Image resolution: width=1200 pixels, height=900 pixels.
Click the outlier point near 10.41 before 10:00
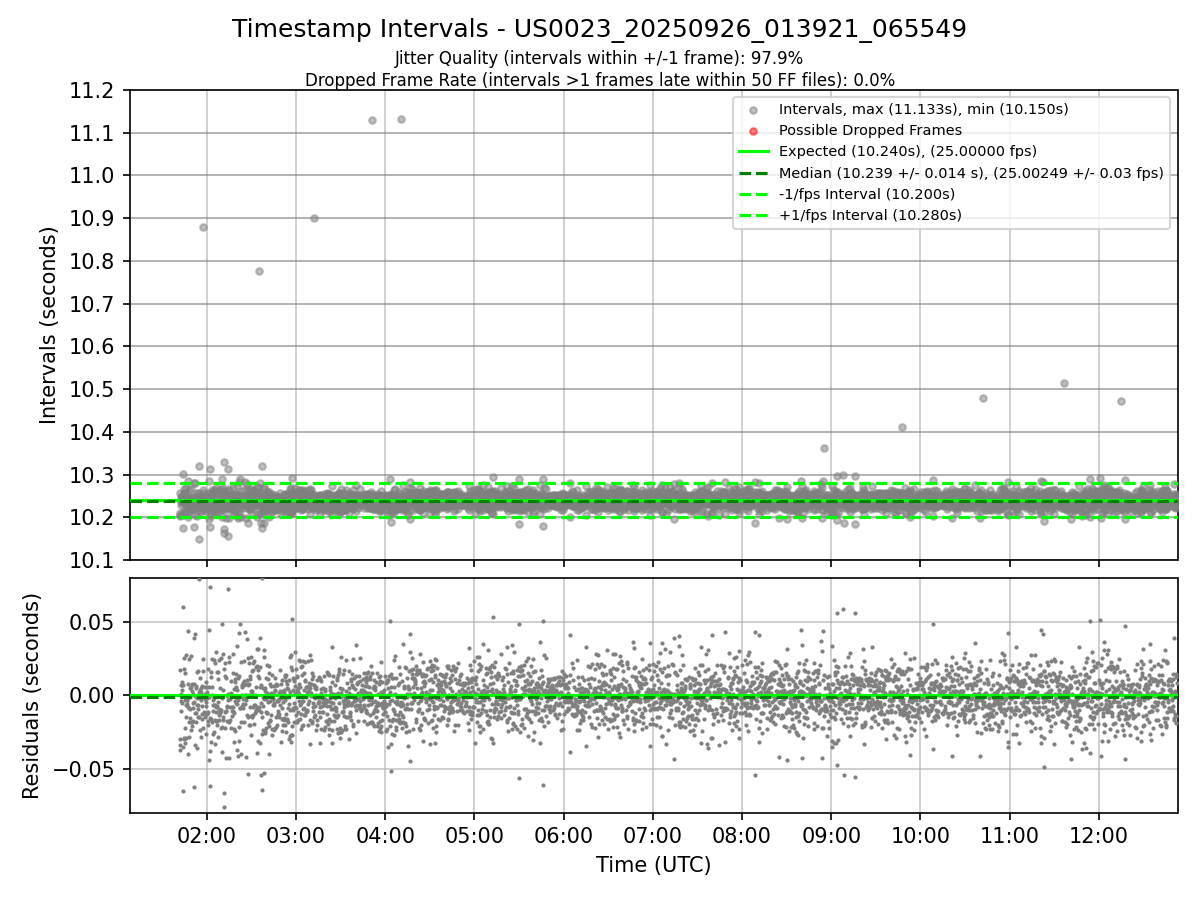[x=902, y=427]
